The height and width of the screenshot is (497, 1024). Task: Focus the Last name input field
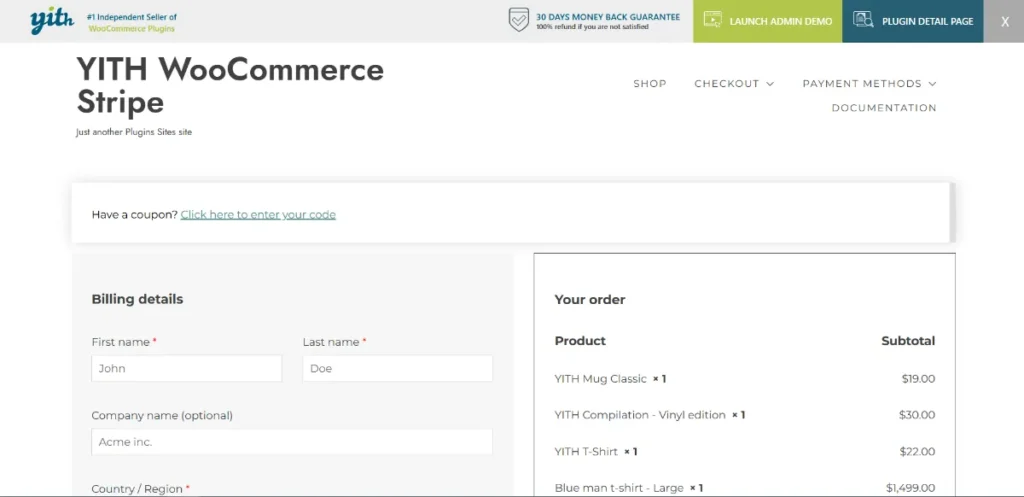click(397, 368)
